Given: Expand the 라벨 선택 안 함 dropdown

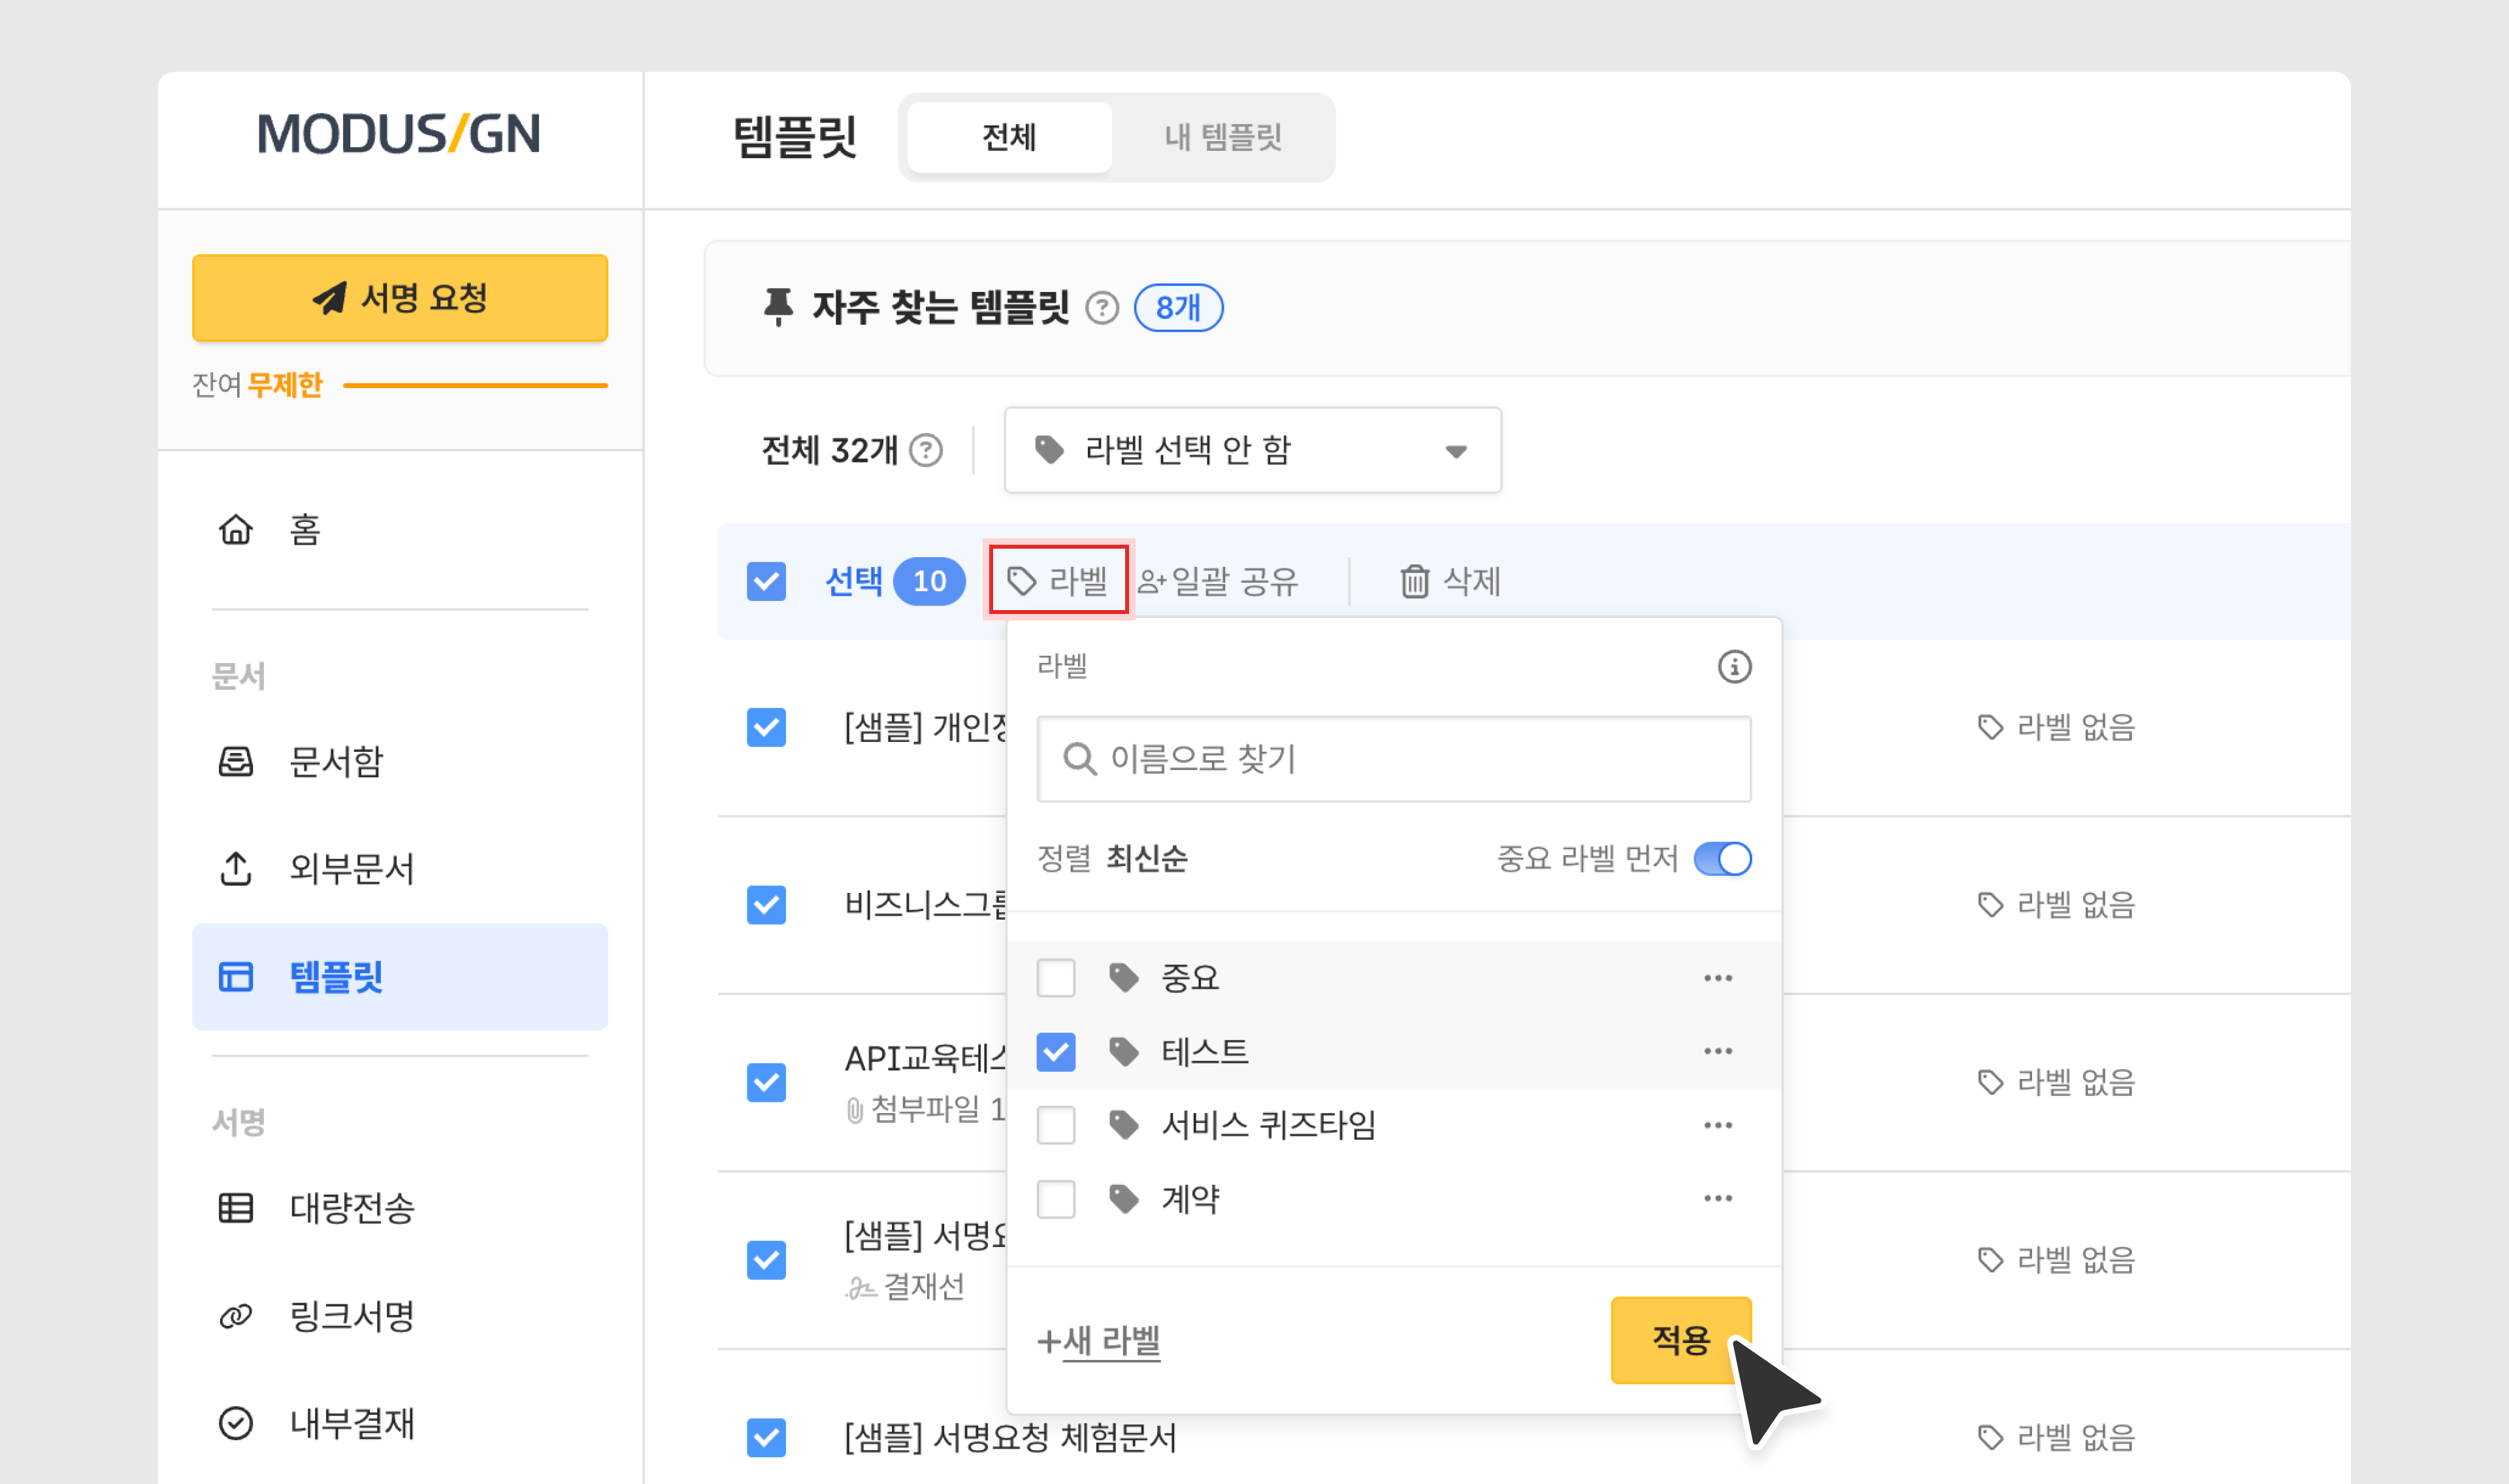Looking at the screenshot, I should 1252,450.
